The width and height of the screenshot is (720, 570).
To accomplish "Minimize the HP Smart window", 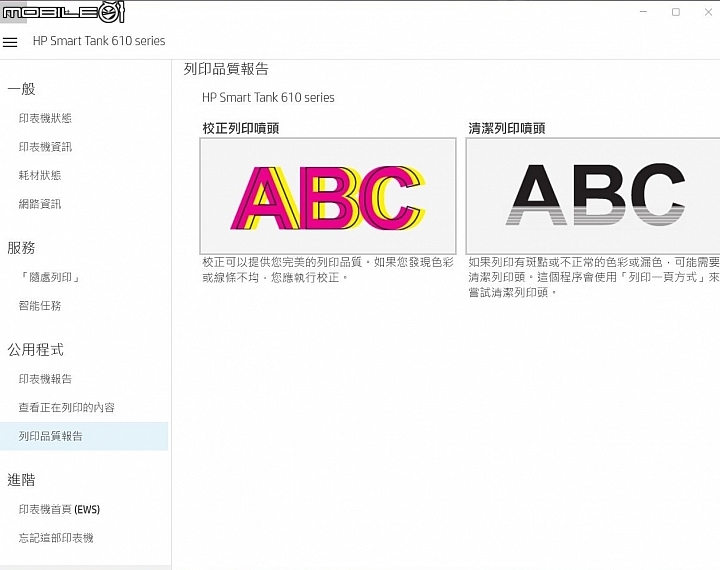I will coord(643,12).
